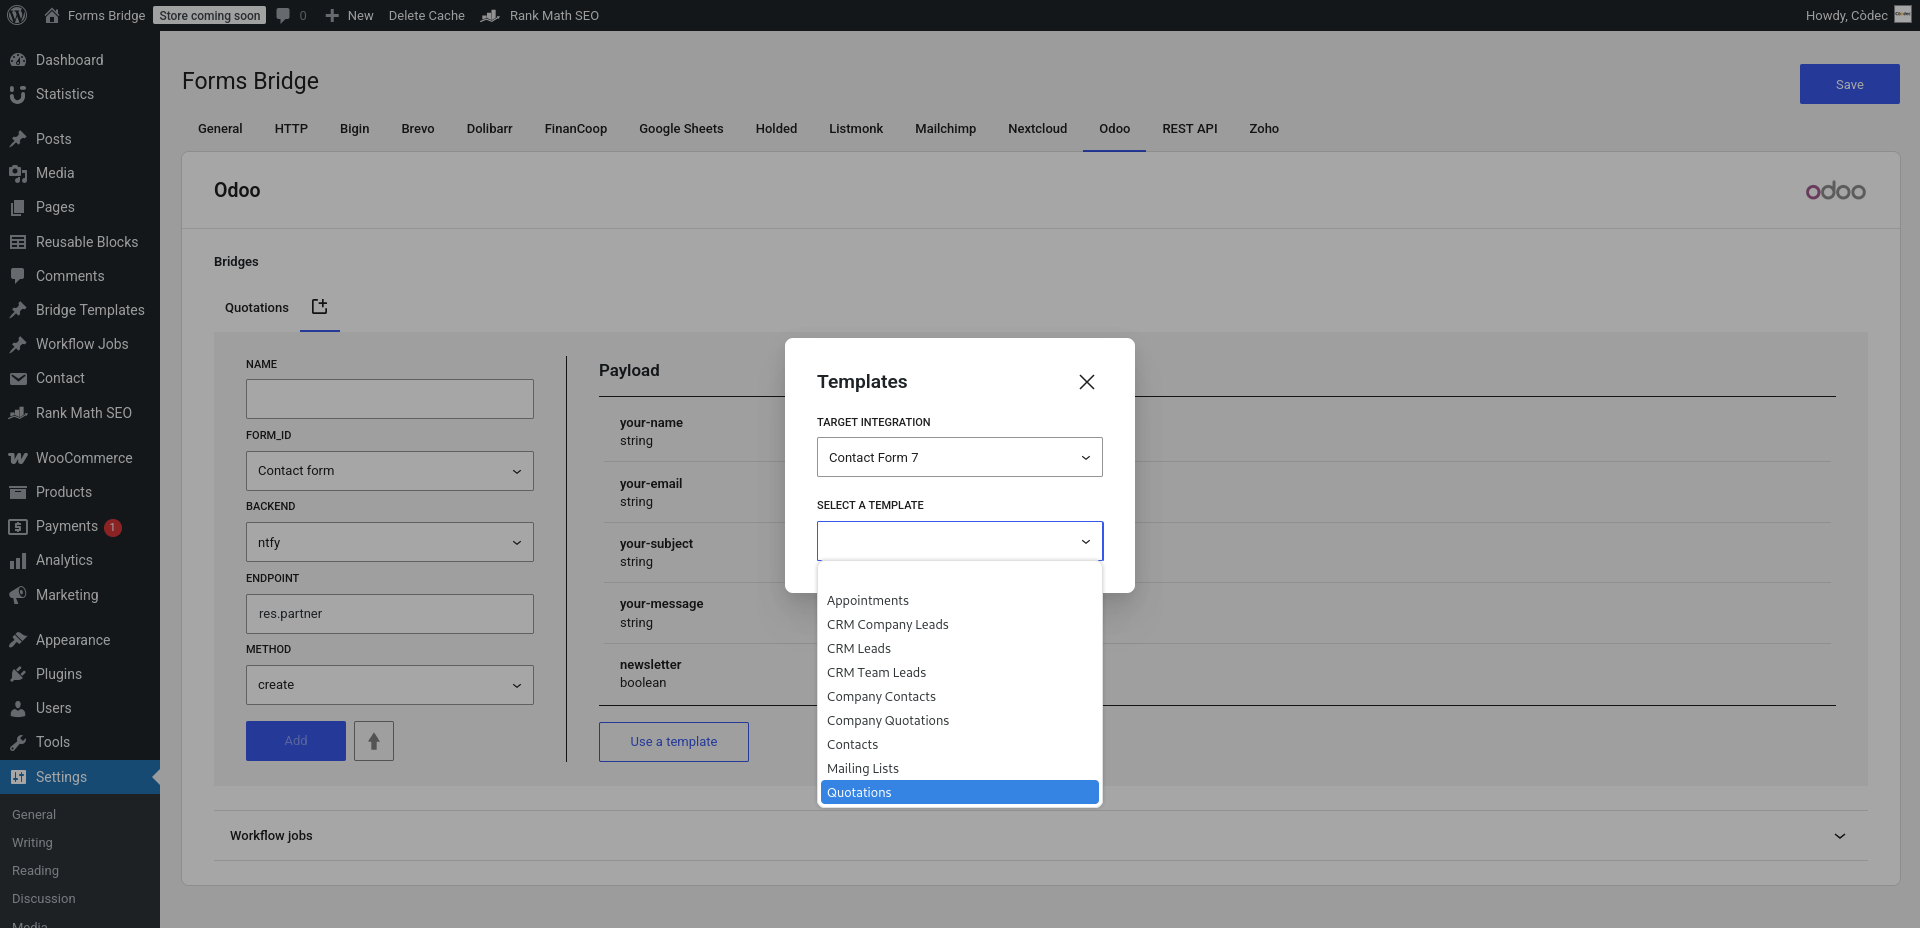
Task: Switch to the REST API tab
Action: pyautogui.click(x=1190, y=129)
